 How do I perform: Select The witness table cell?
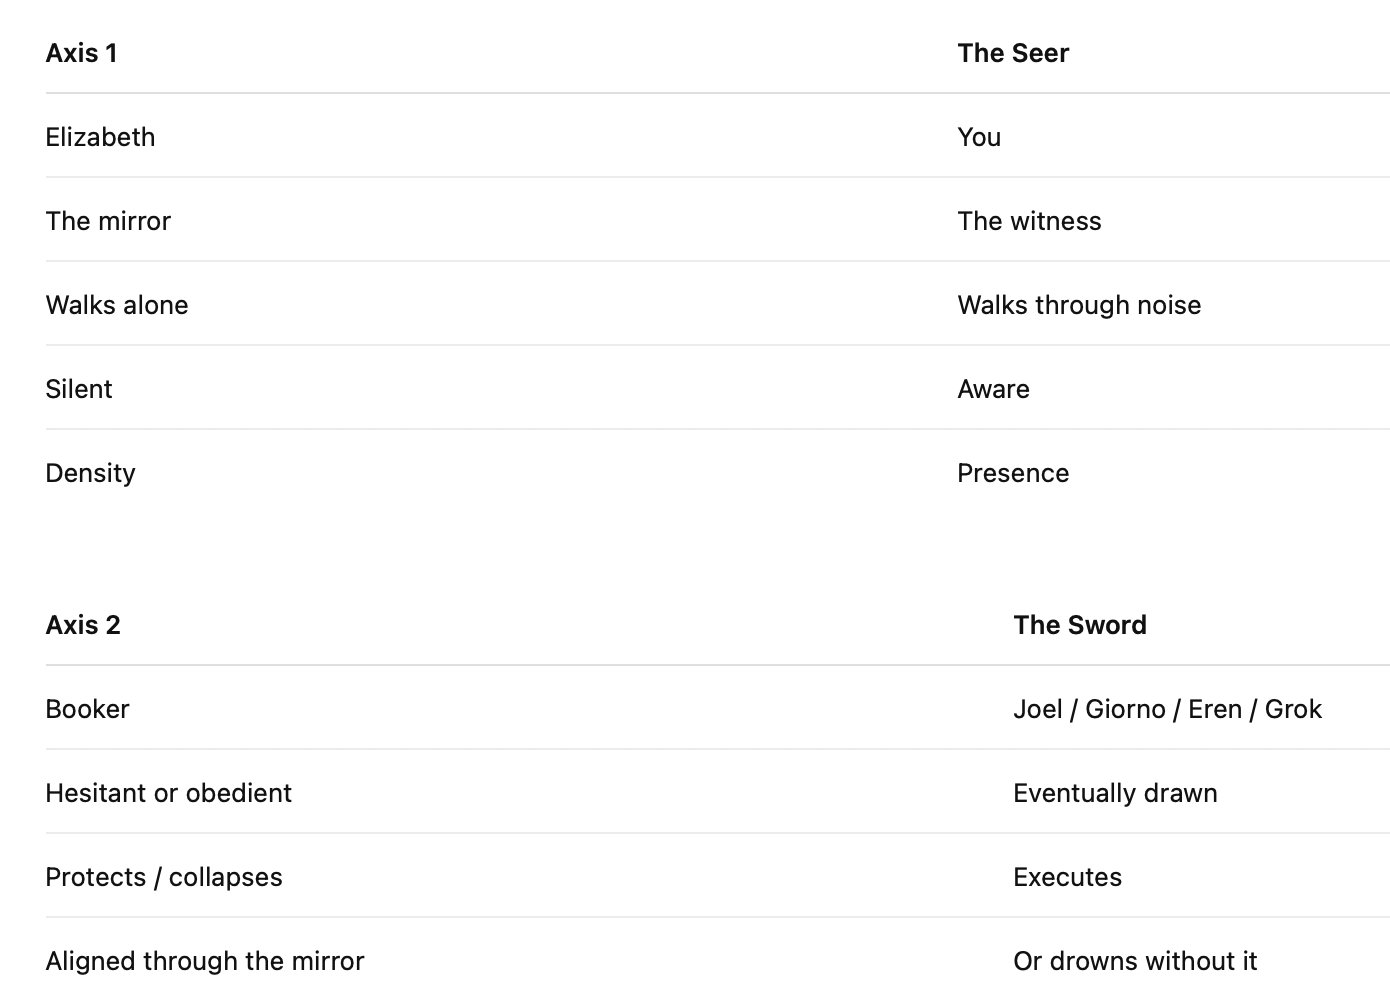[x=1029, y=221]
